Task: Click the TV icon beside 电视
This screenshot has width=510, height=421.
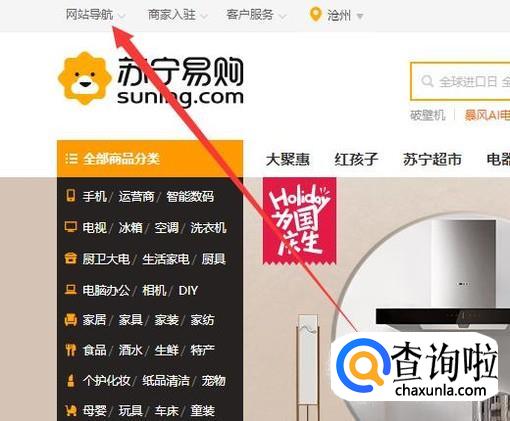Action: pos(70,227)
